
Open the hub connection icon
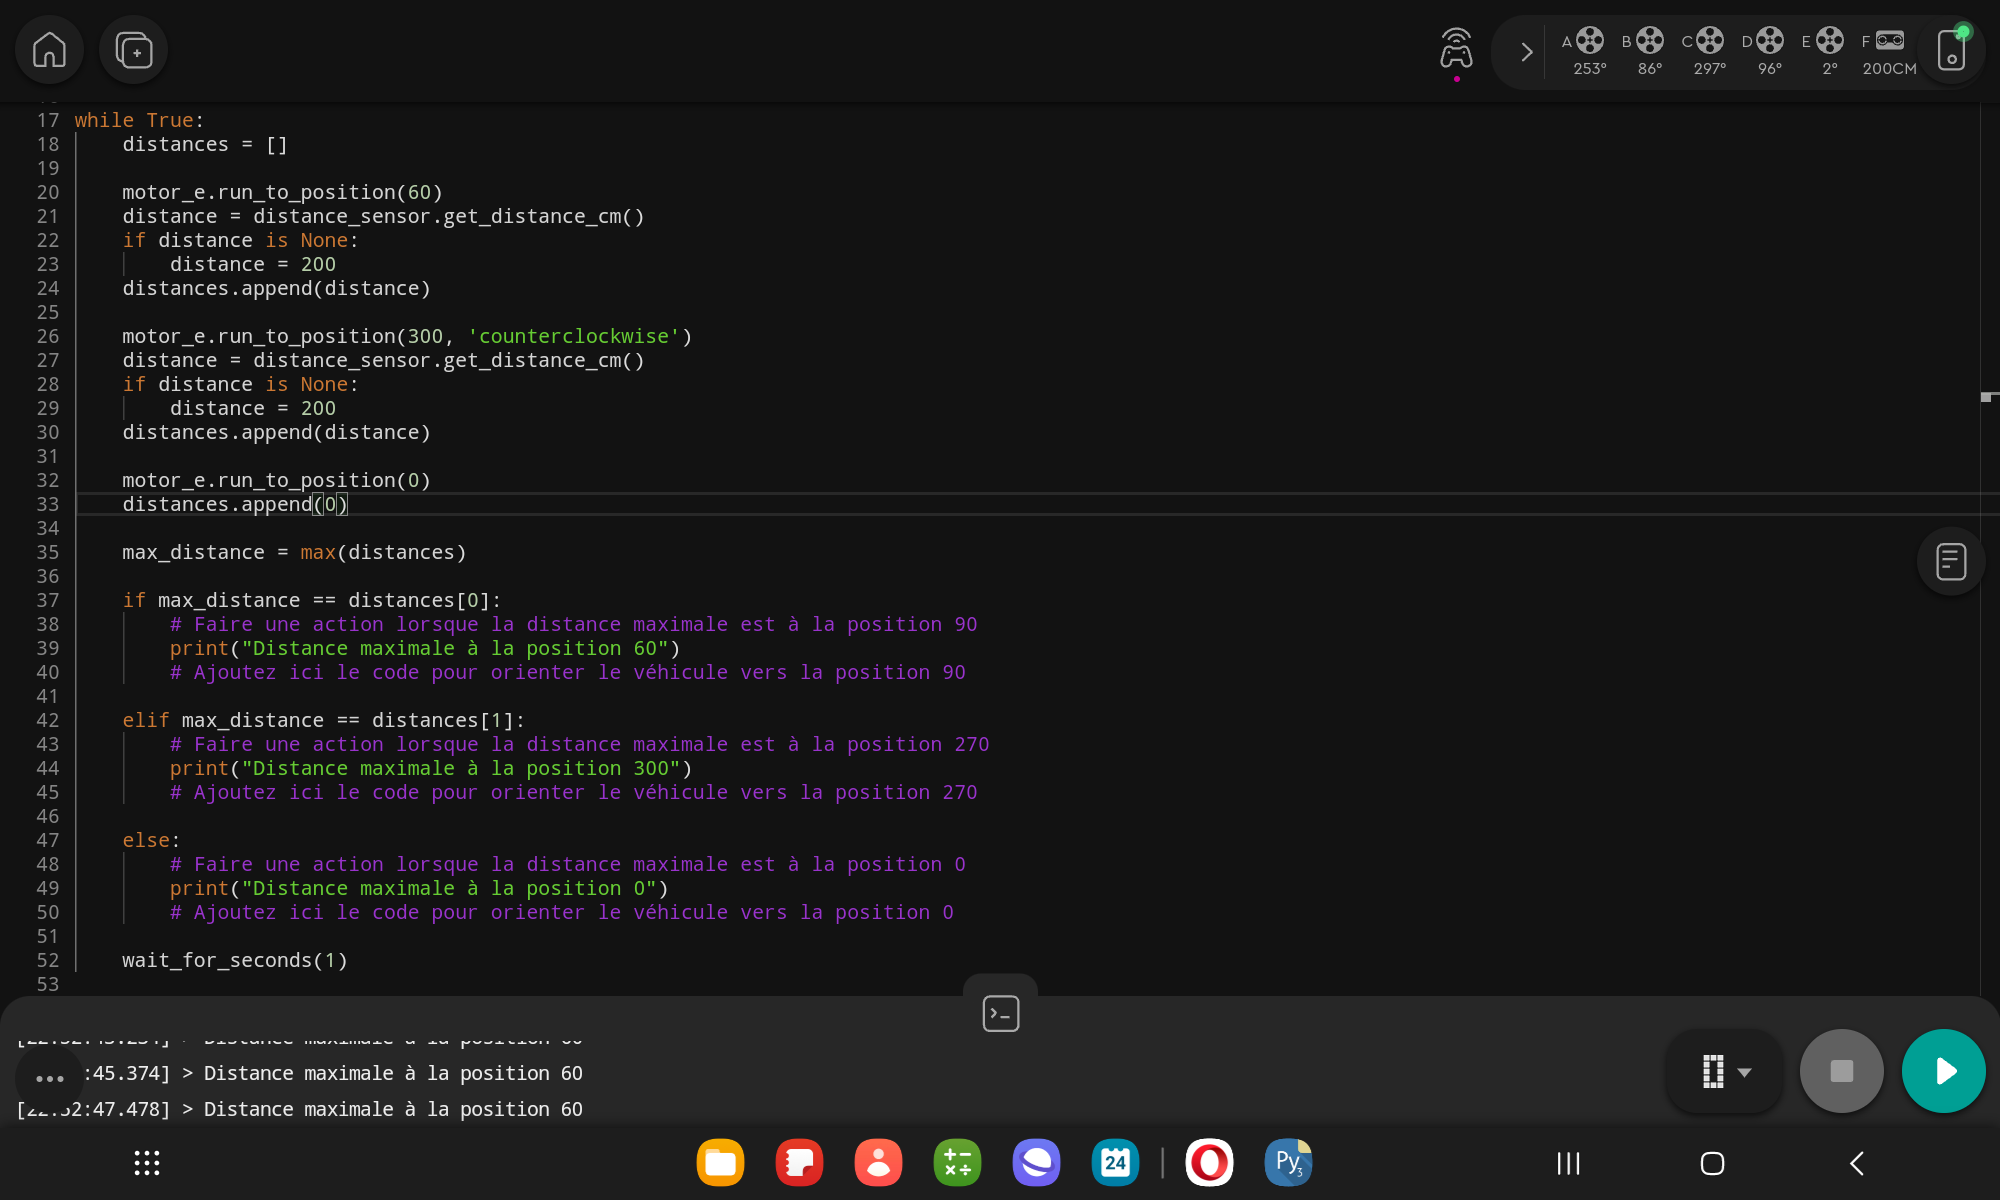coord(1952,50)
